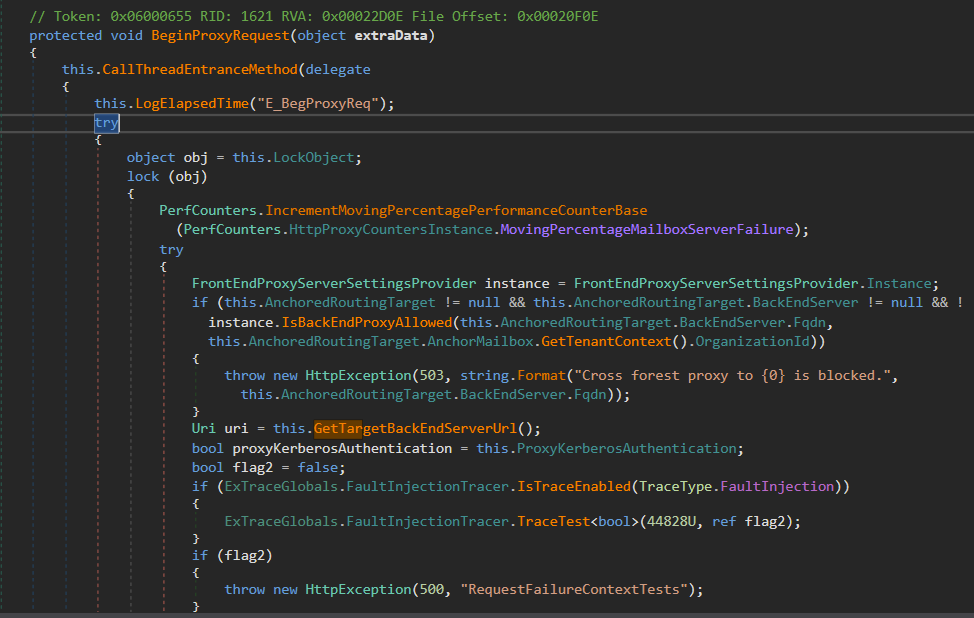Go to CallThreadEntranceMethod call
974x618 pixels.
click(200, 70)
